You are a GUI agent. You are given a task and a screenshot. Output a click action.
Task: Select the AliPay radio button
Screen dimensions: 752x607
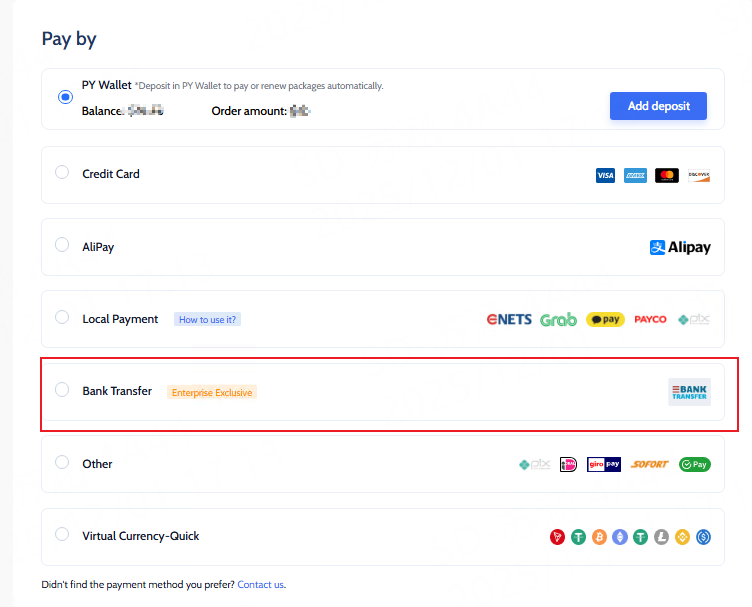coord(62,245)
